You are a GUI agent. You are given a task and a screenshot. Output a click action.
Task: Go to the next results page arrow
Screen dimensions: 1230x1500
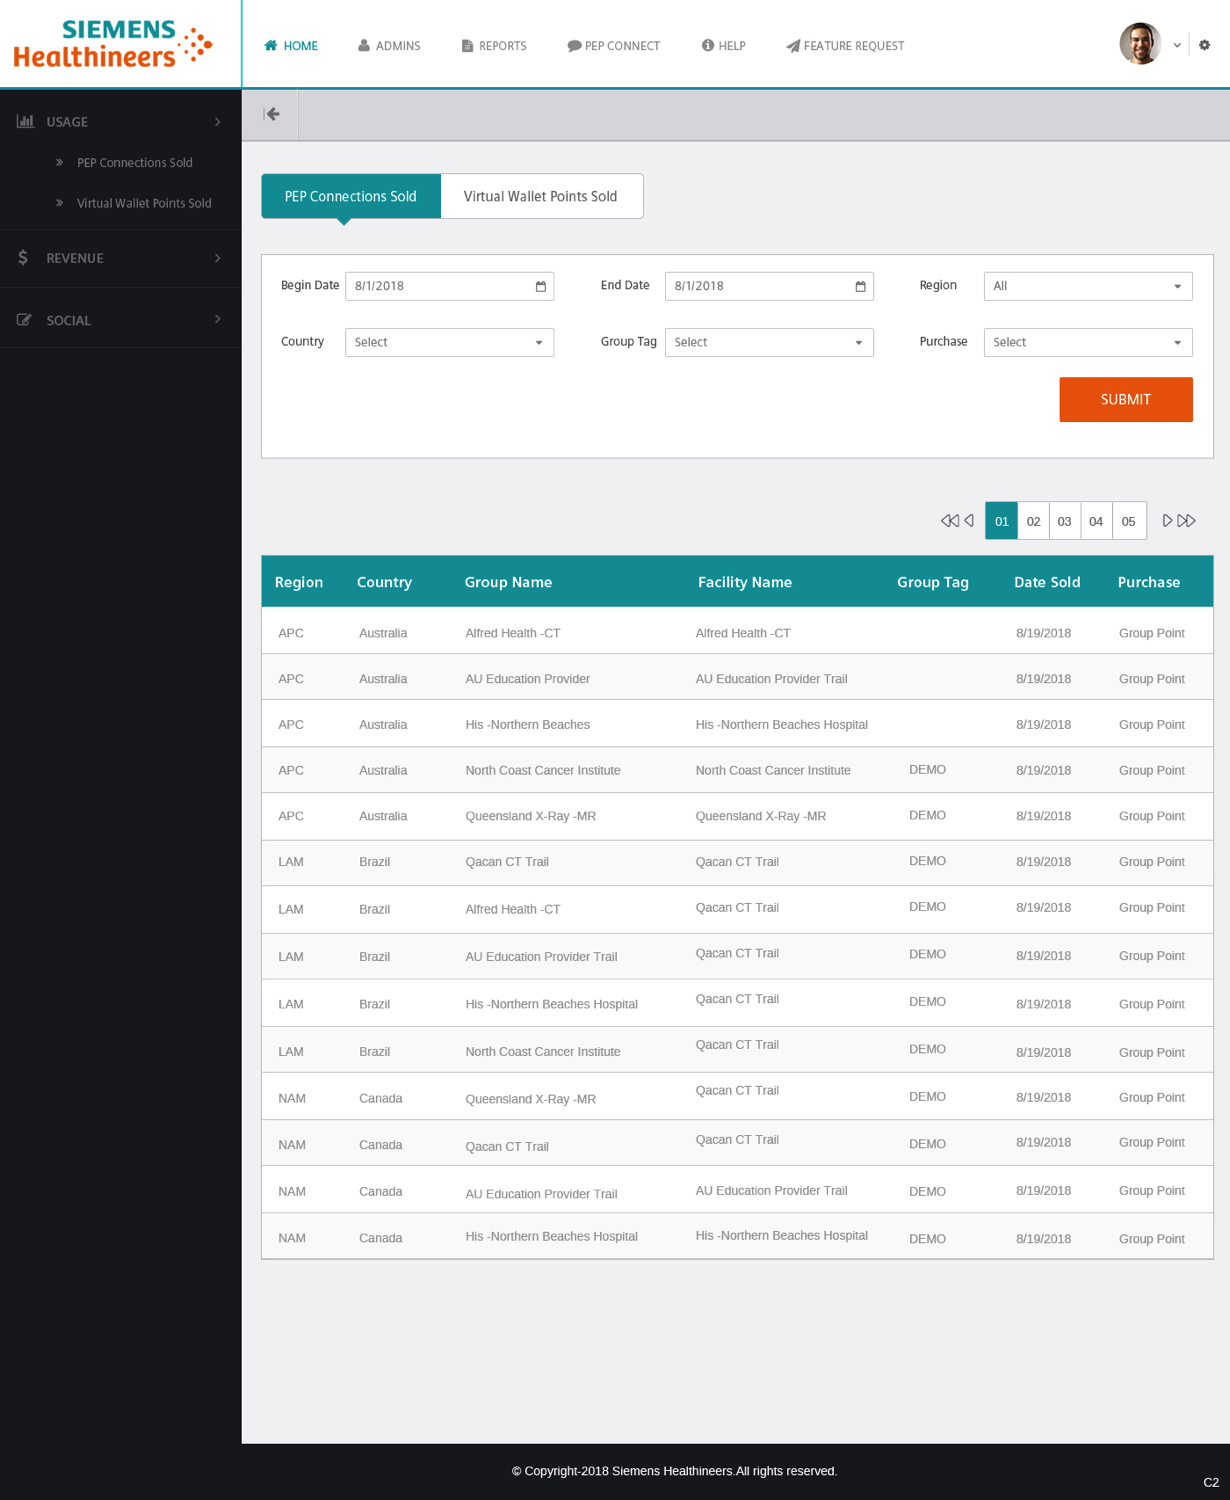[1167, 521]
